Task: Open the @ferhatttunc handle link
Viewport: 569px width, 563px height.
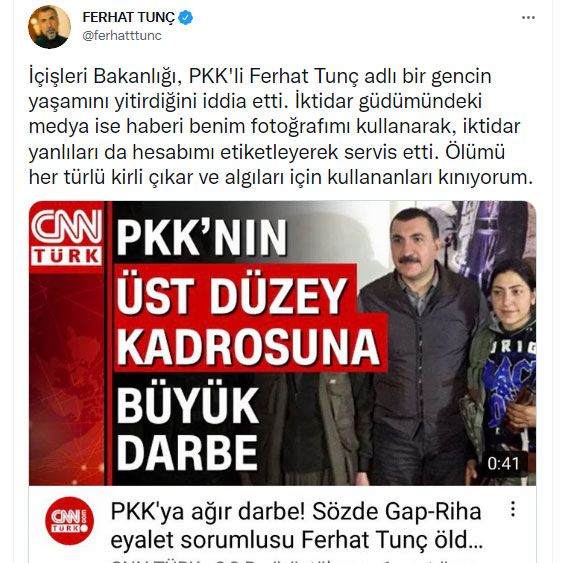Action: 122,36
